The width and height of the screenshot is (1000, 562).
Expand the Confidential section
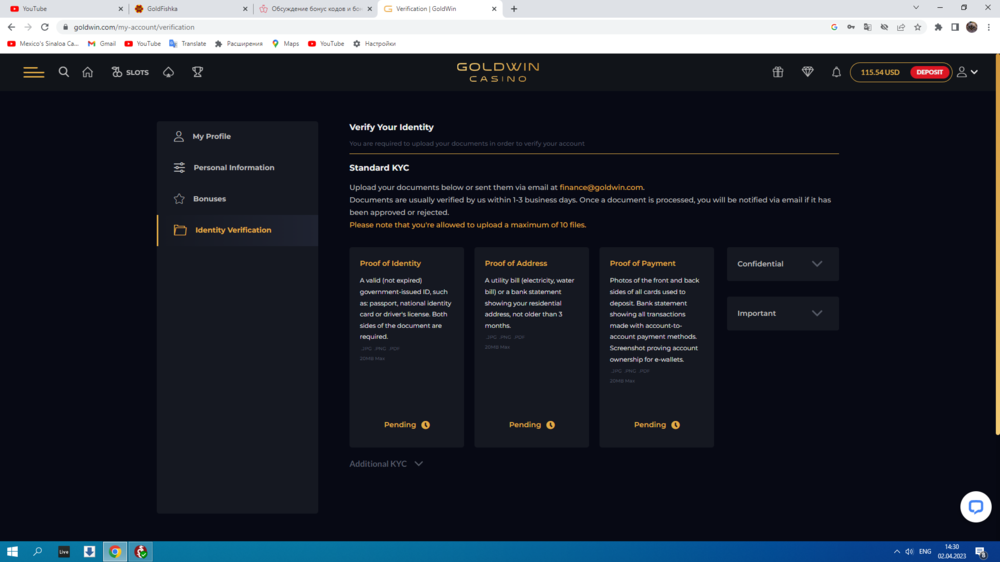[782, 264]
